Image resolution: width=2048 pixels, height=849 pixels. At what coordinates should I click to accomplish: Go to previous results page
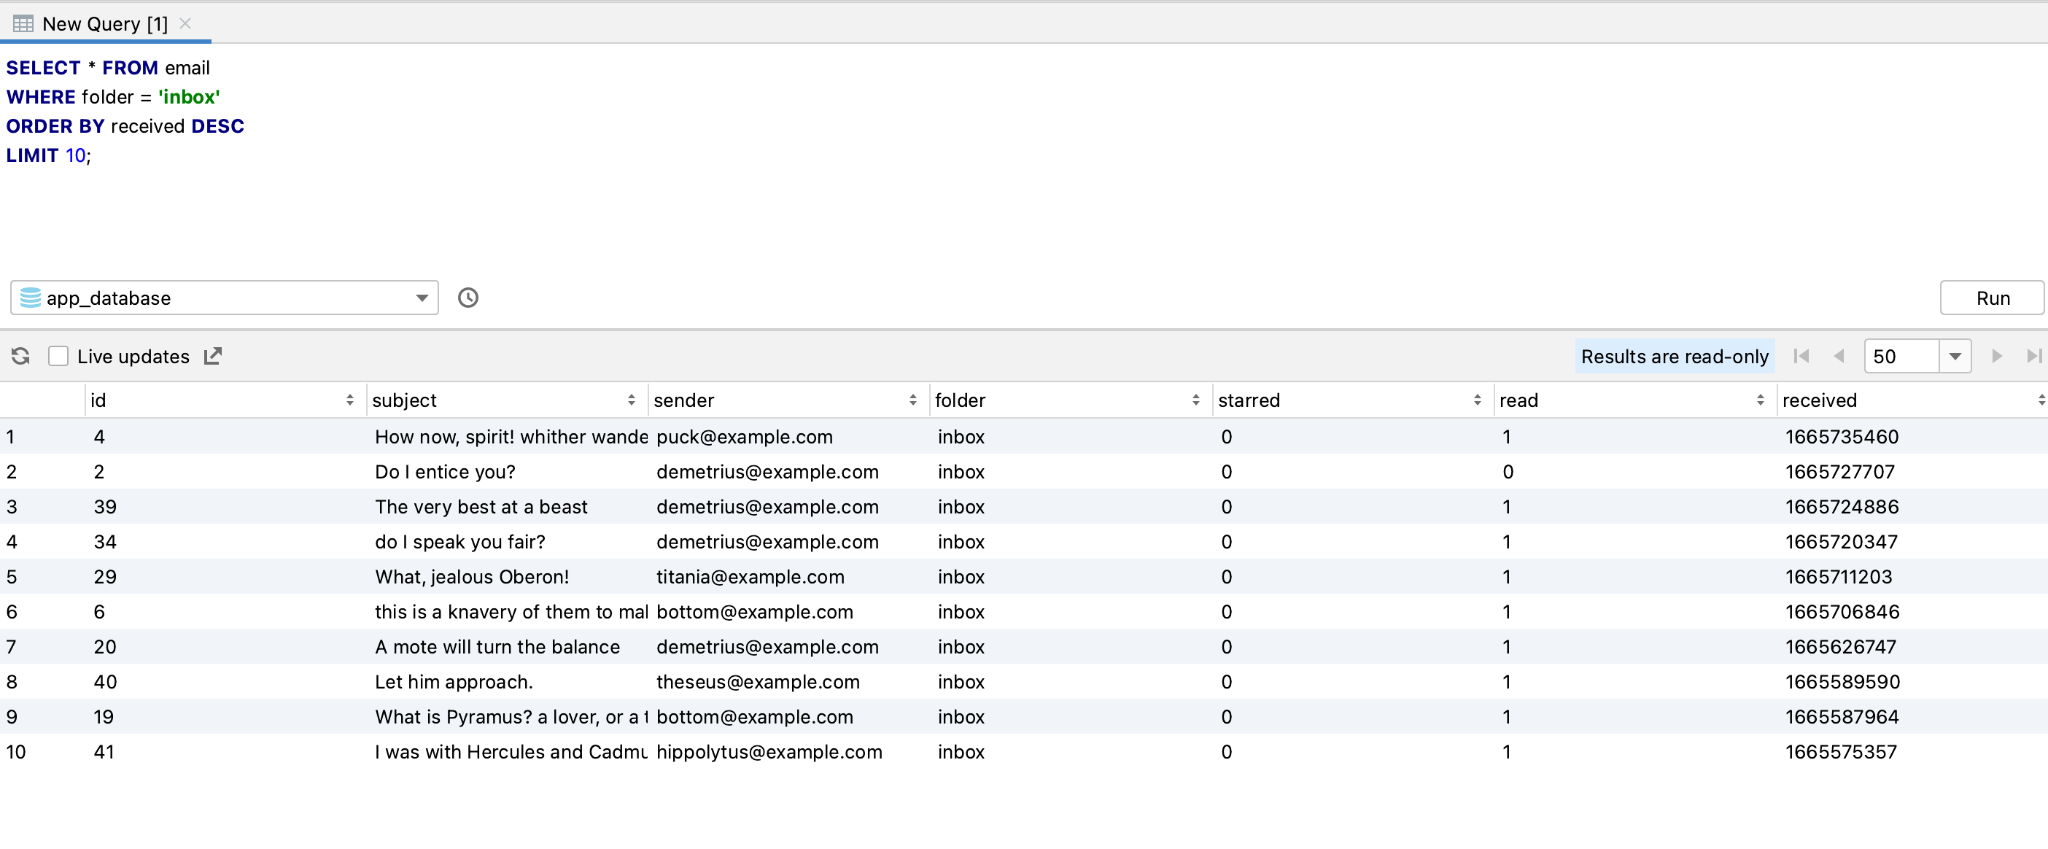click(1838, 356)
